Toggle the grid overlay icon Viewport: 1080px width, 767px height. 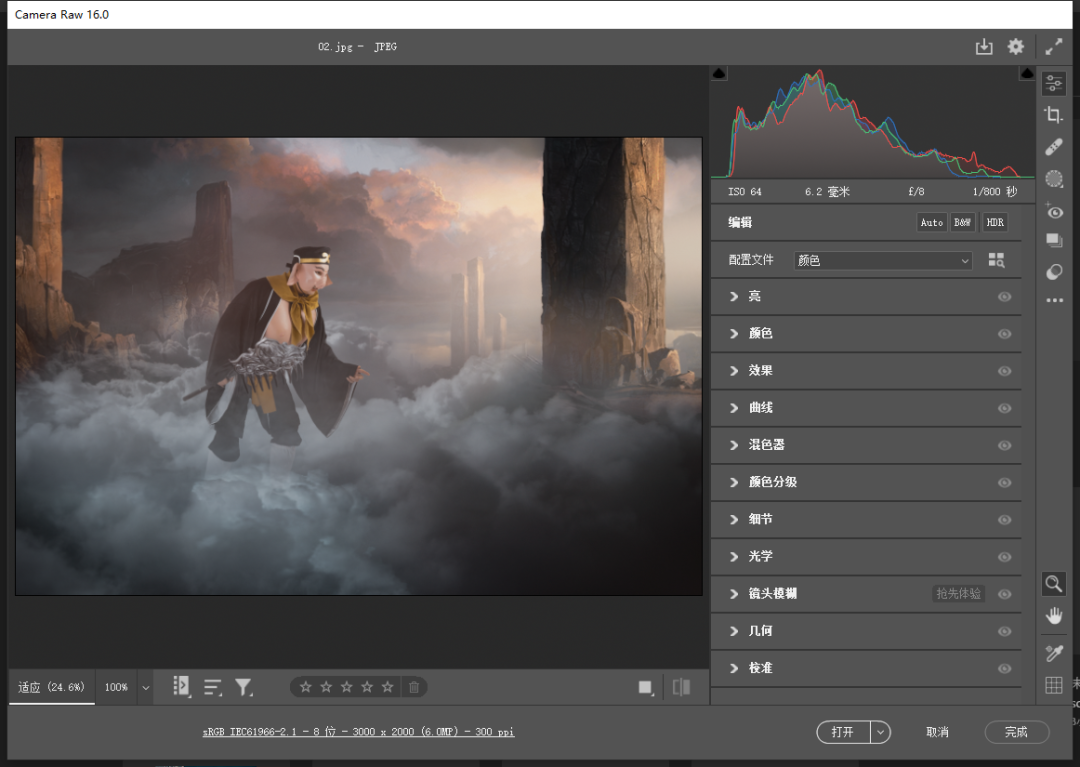tap(1054, 685)
